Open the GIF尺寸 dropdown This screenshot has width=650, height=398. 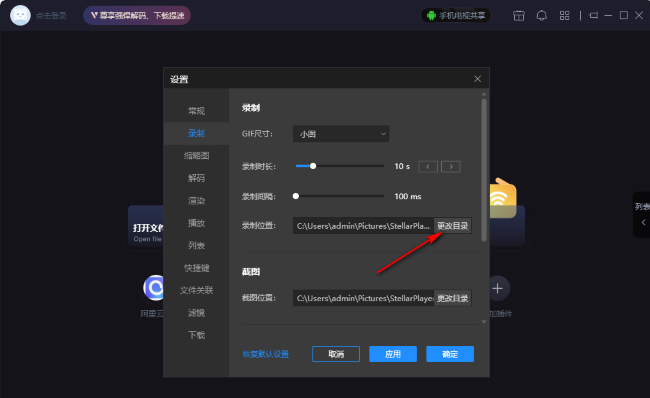point(341,134)
